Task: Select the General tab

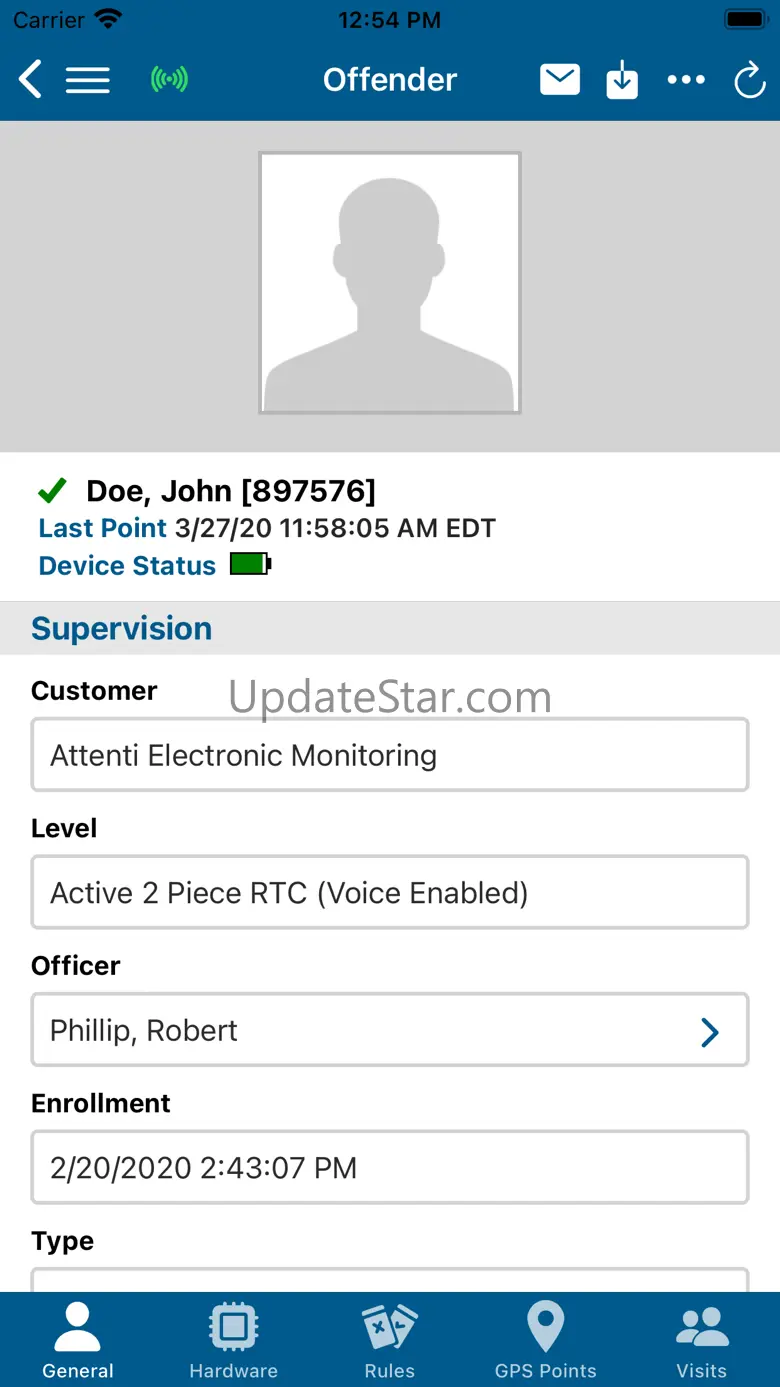Action: (78, 1340)
